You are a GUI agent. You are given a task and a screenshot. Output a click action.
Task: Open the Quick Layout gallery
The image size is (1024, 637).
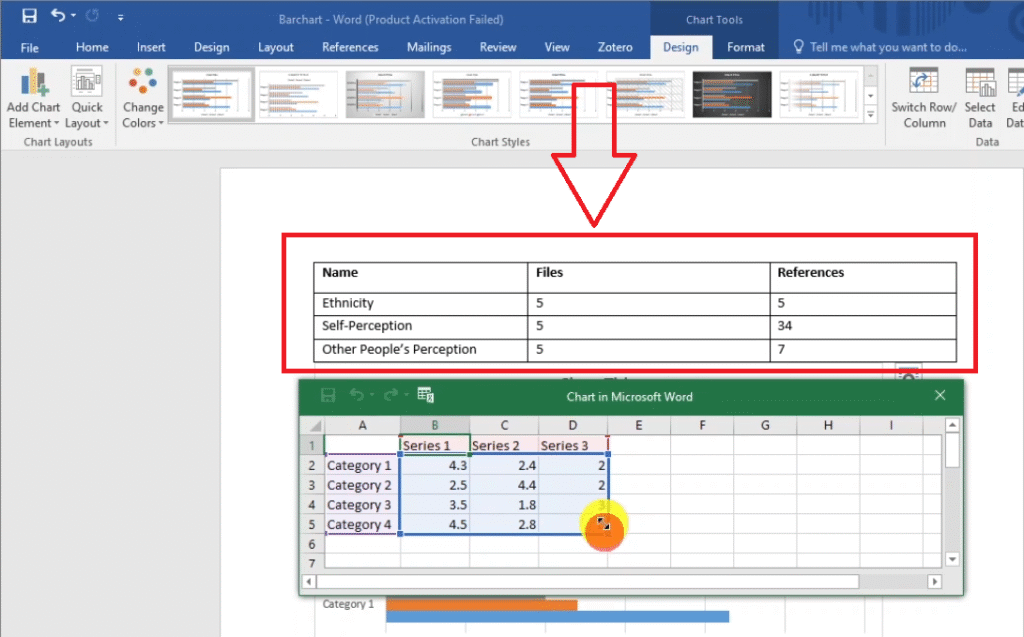(x=87, y=100)
